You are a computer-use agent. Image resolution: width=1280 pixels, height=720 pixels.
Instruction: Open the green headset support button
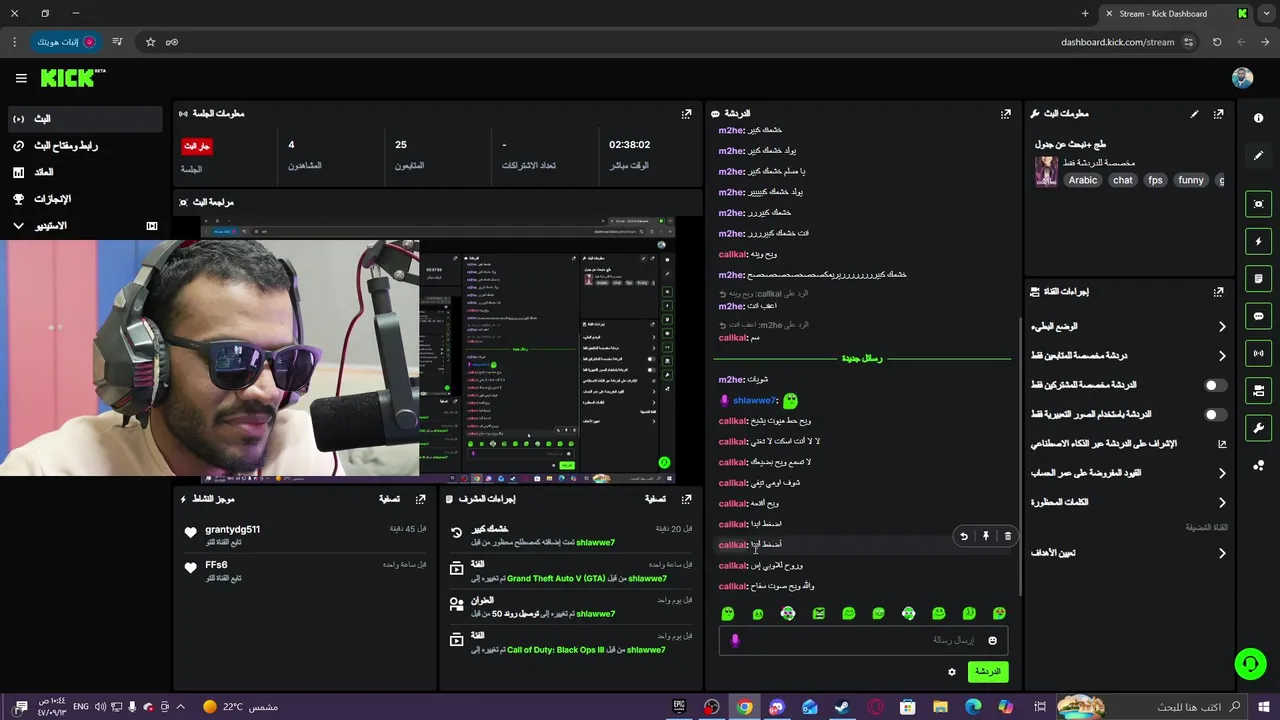(1249, 663)
